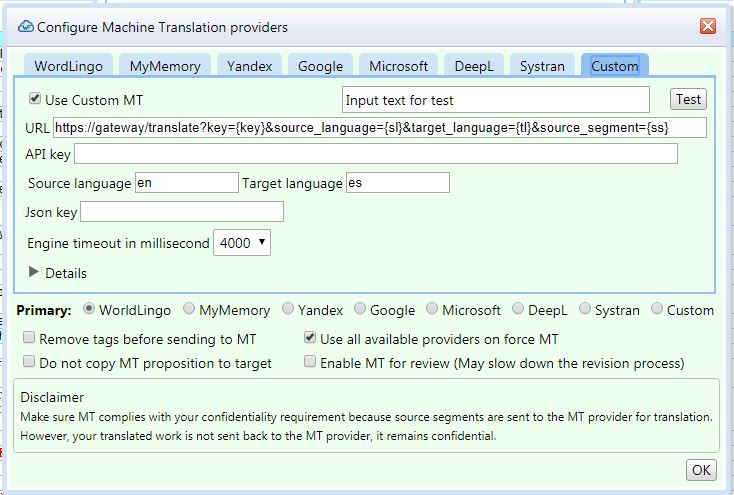Uncheck the Use Custom MT checkbox
The height and width of the screenshot is (495, 734).
pyautogui.click(x=36, y=99)
